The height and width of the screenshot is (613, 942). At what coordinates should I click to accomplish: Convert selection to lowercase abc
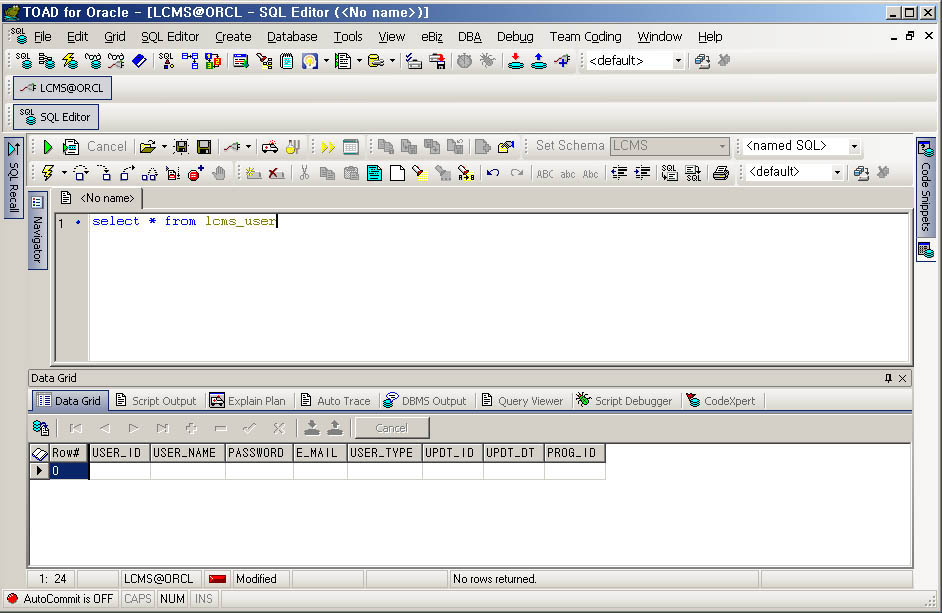(568, 174)
